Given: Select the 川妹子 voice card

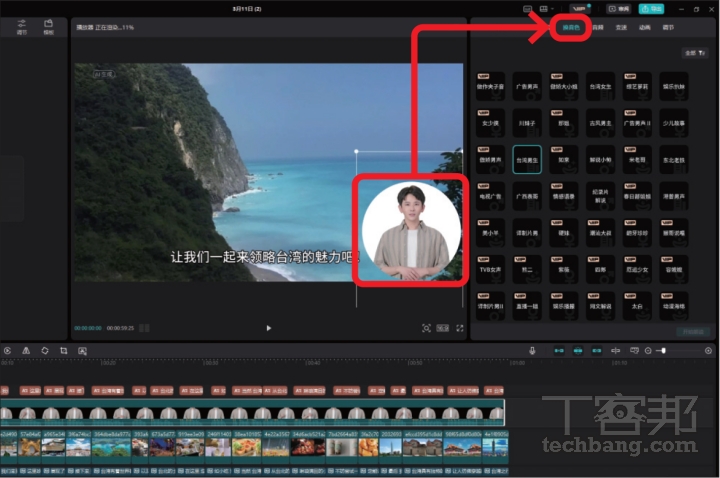Looking at the screenshot, I should (527, 123).
